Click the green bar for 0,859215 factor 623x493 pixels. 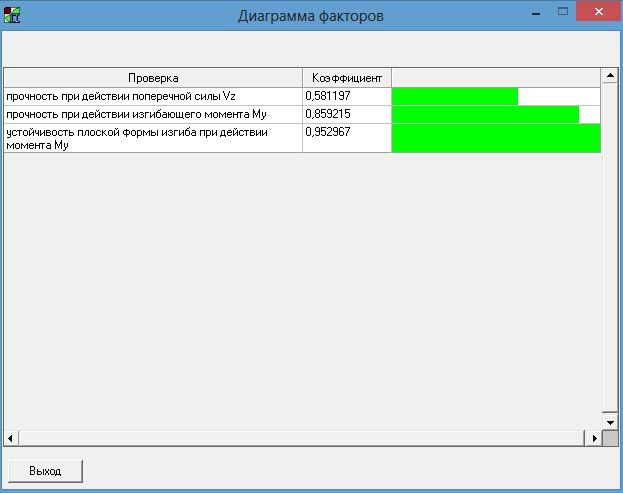tap(485, 114)
